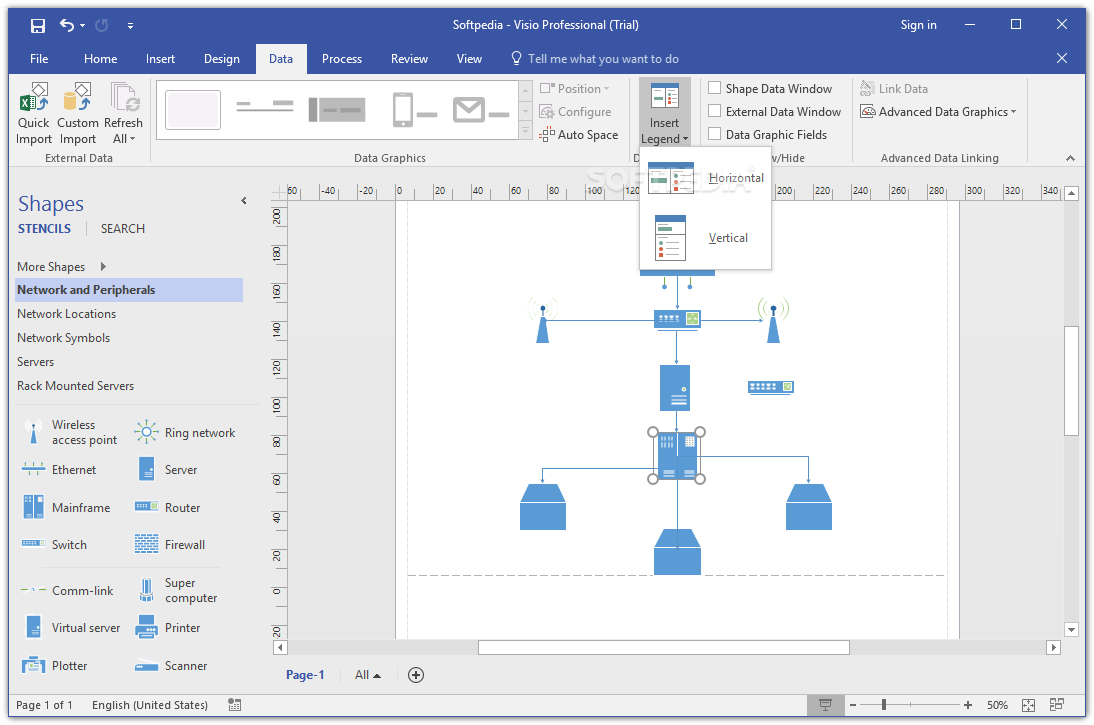Collapse the ribbon with the arrow

click(x=1070, y=158)
